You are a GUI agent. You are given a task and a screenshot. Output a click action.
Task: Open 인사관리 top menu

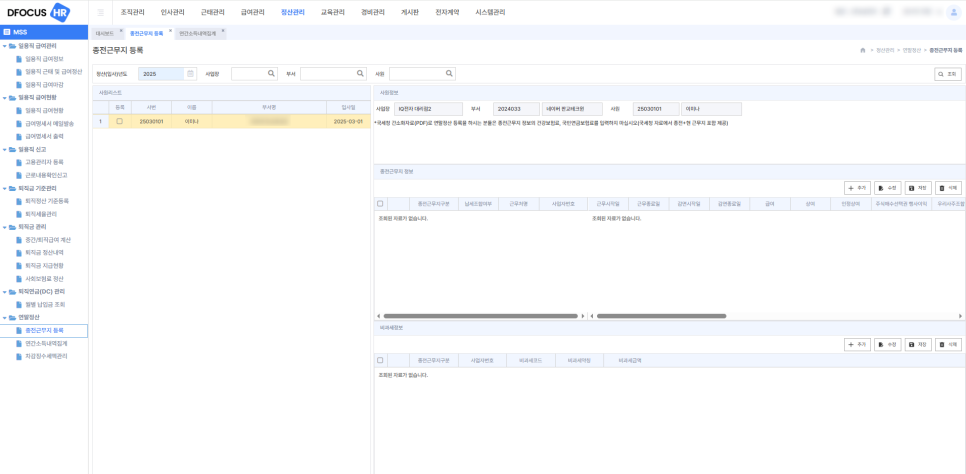pyautogui.click(x=172, y=12)
